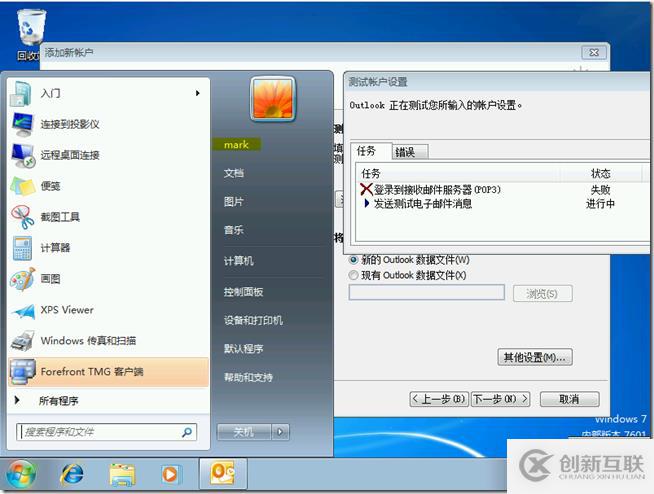Launch 画图 Paint

tap(108, 279)
